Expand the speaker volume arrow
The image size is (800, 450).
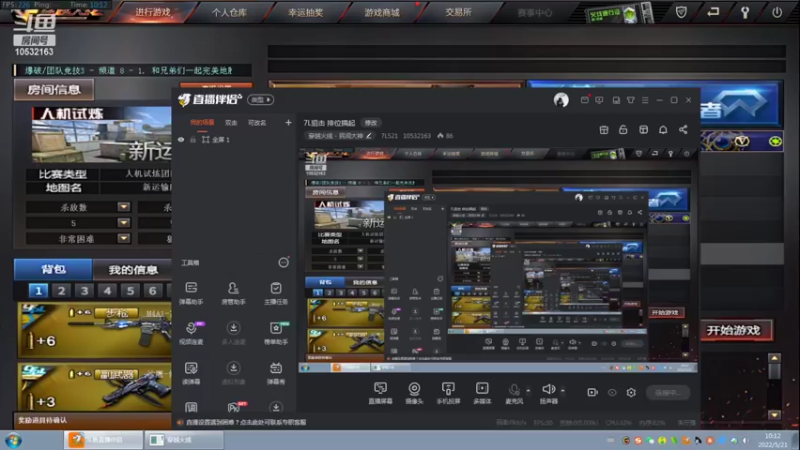click(x=563, y=391)
